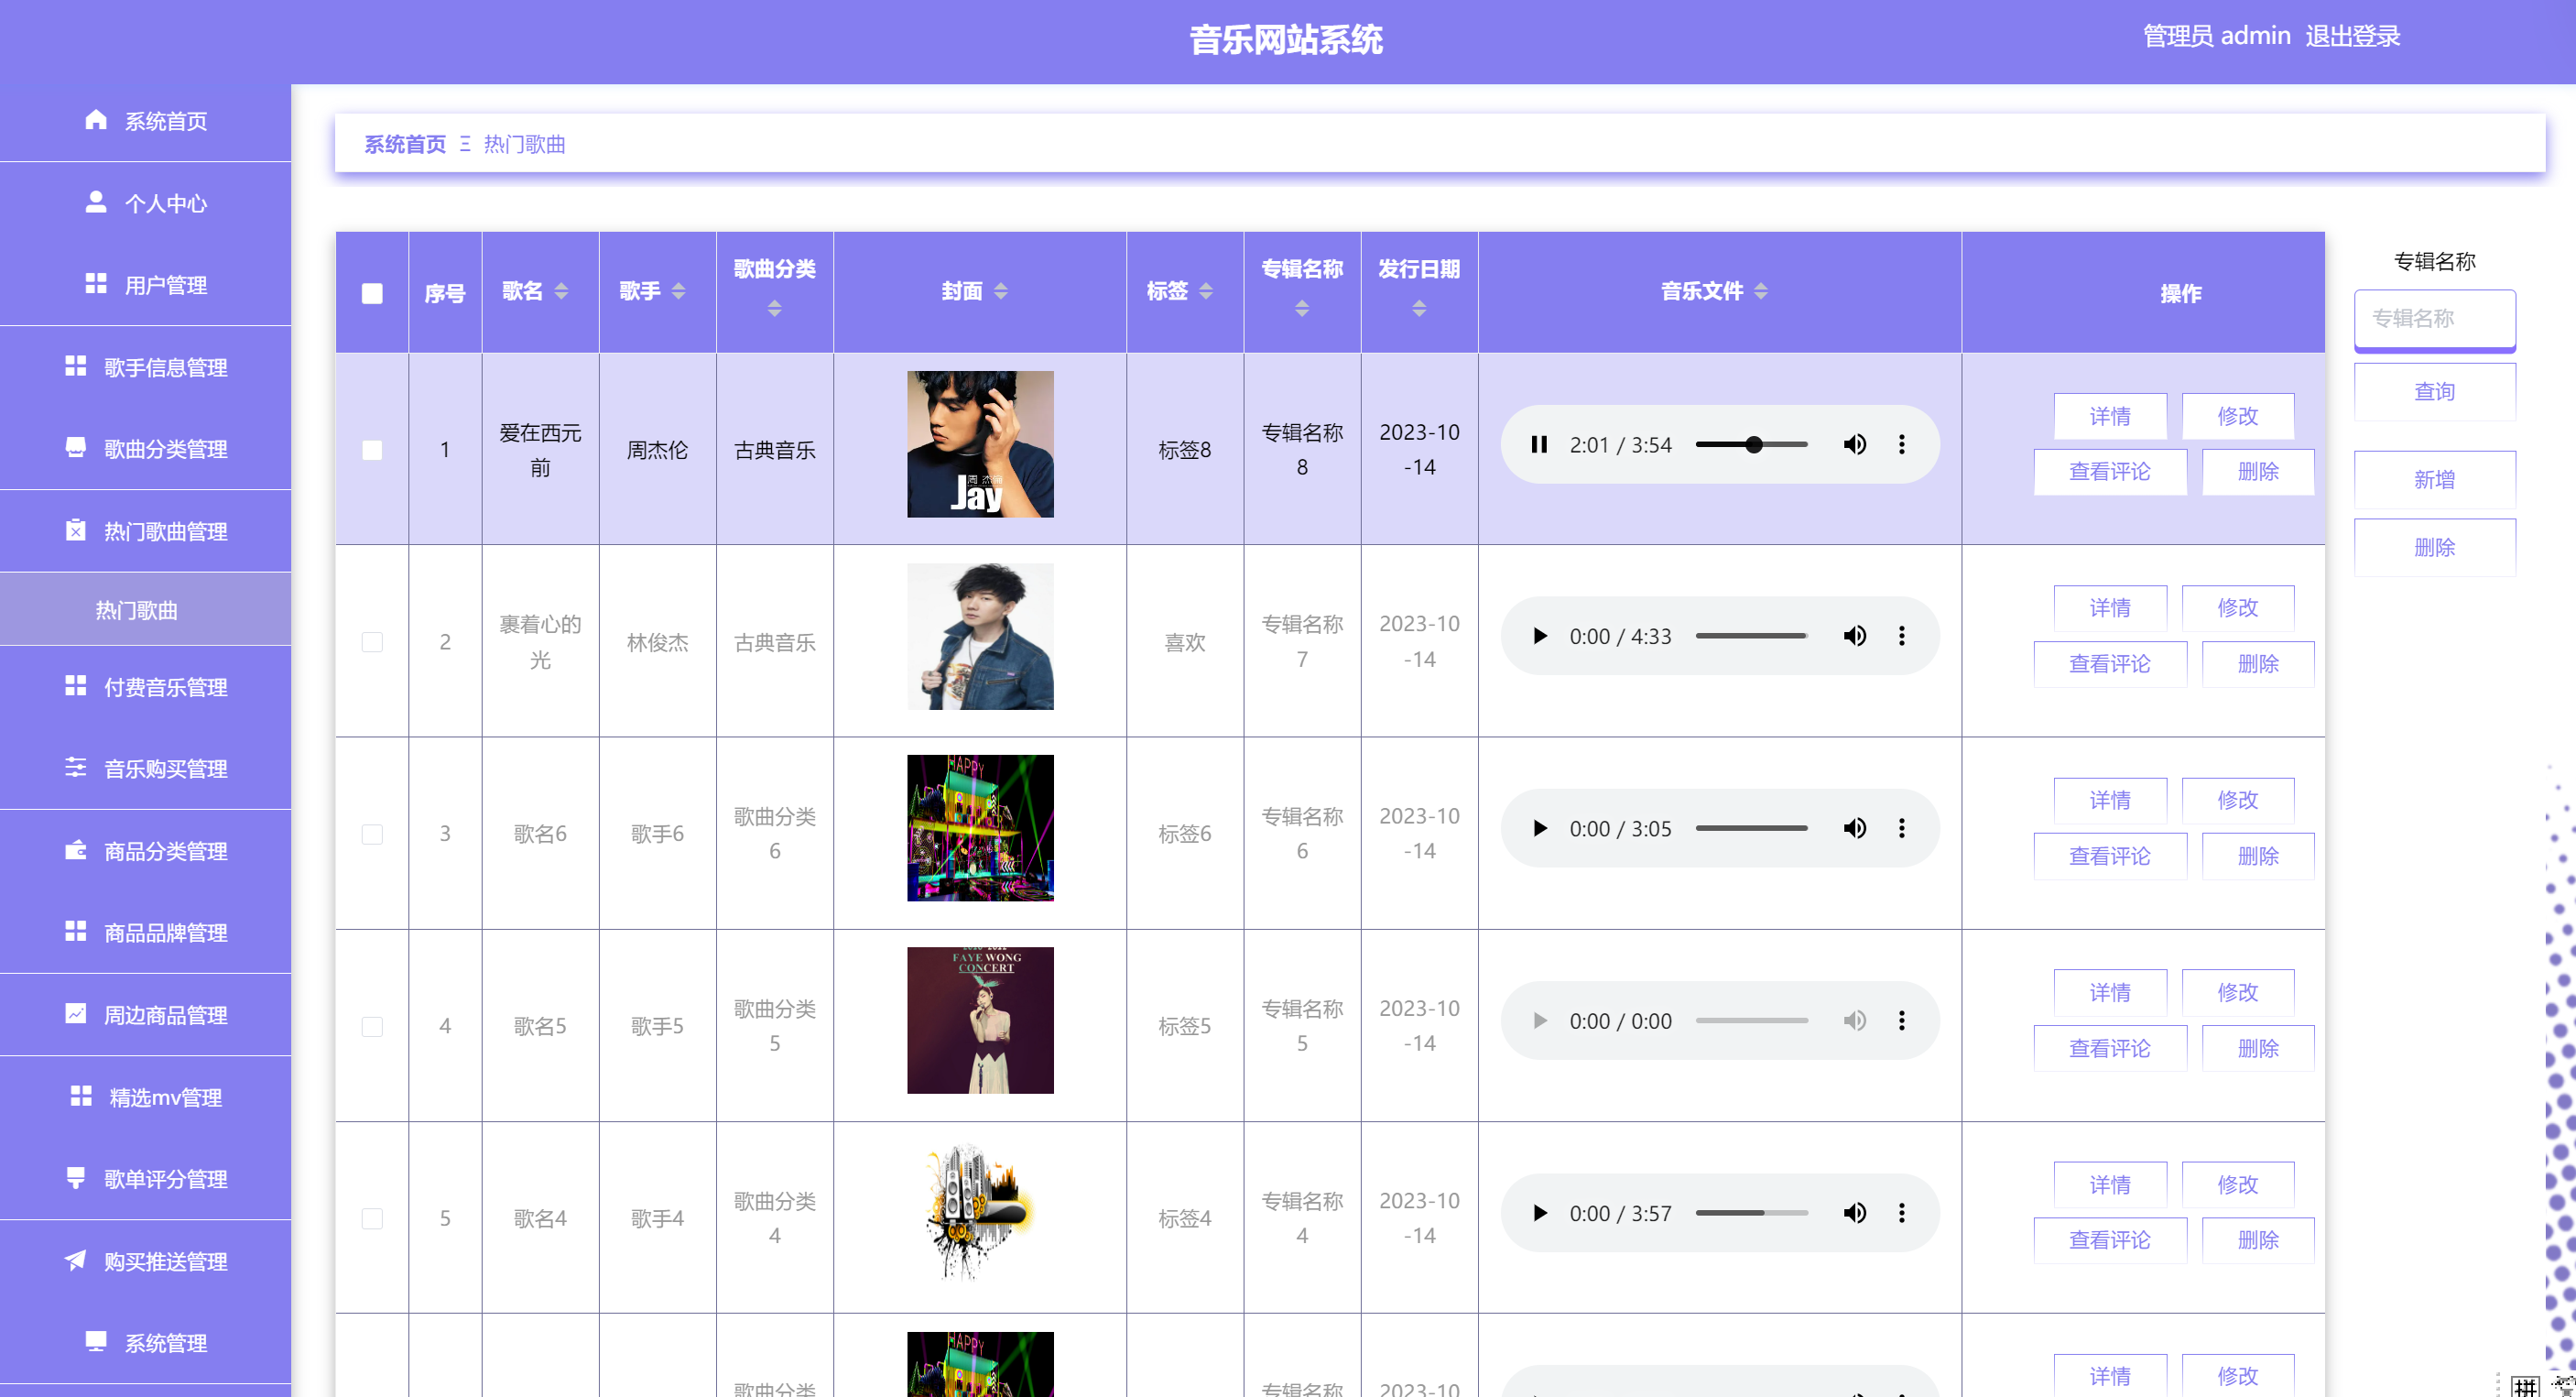The width and height of the screenshot is (2576, 1397).
Task: Click the 新增 add button
Action: tap(2434, 479)
